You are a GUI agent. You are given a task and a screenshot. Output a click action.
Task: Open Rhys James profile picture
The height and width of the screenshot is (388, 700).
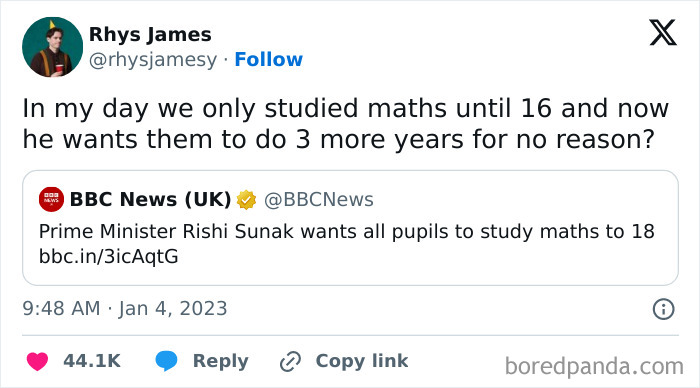(52, 47)
